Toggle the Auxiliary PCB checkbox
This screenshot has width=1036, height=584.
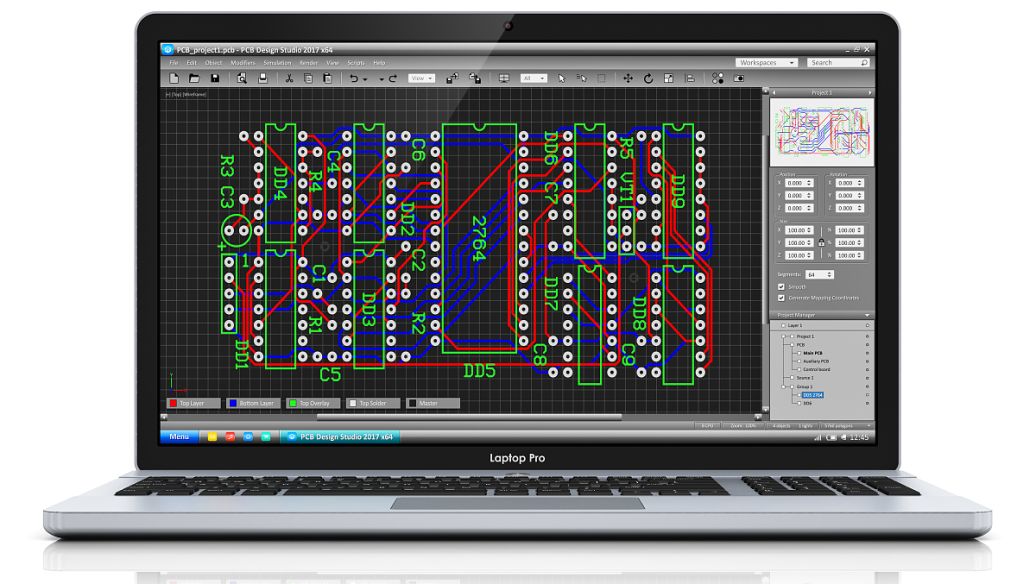pos(799,361)
